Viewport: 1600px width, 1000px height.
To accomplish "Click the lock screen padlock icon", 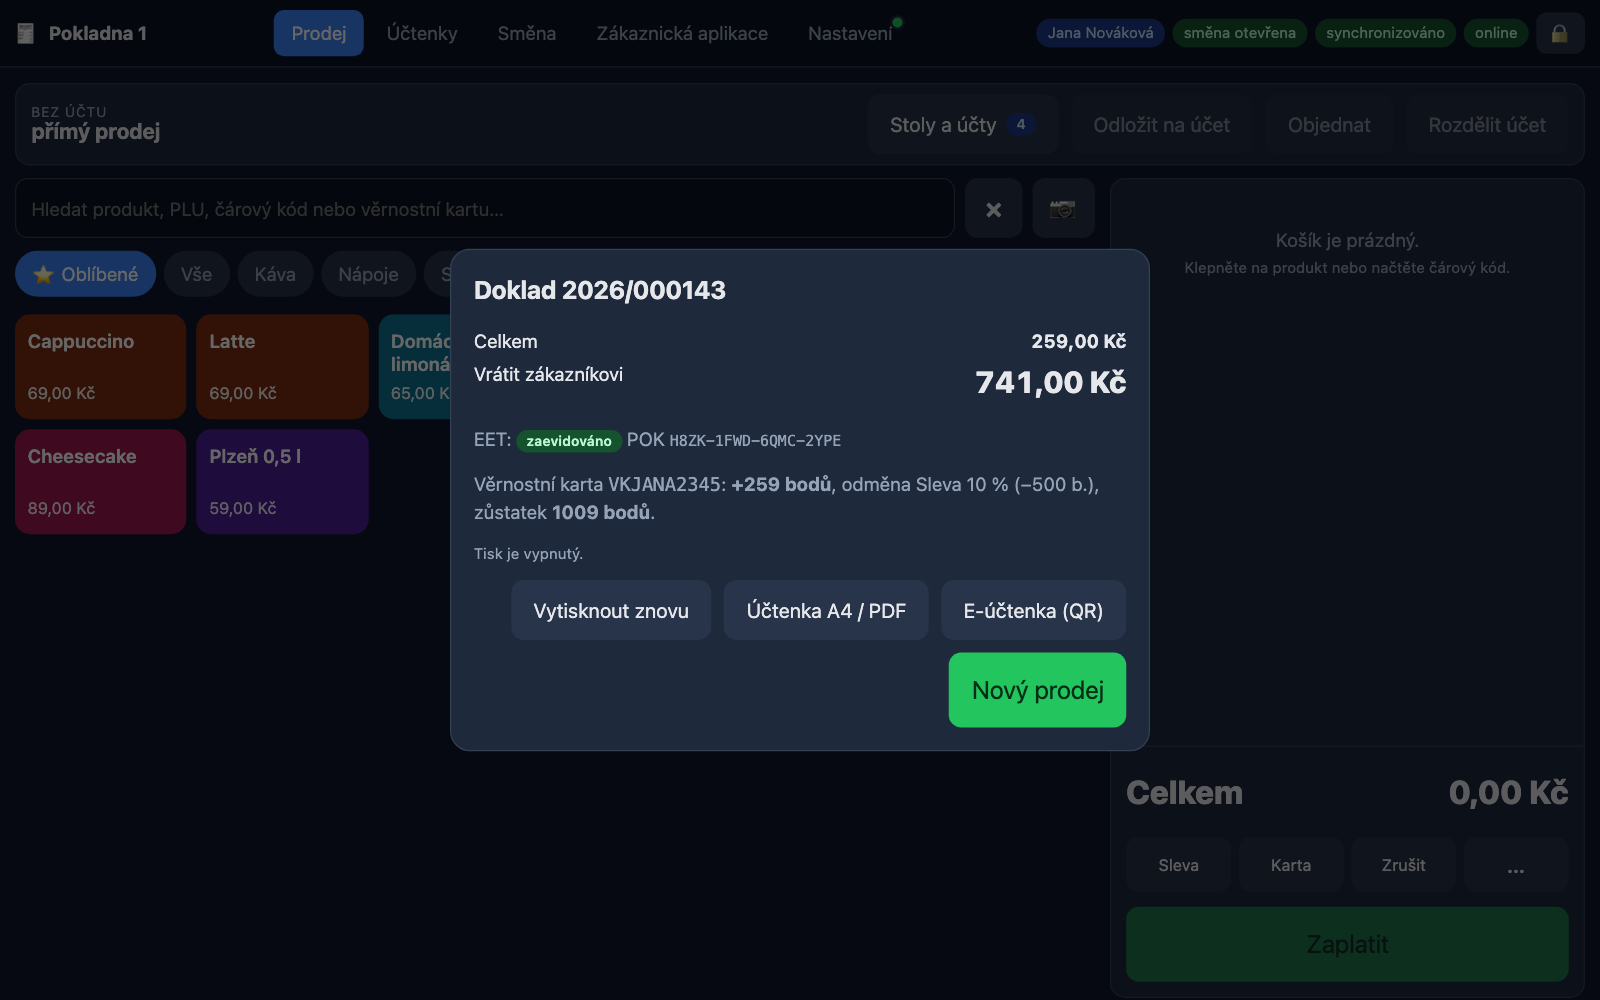I will tap(1559, 33).
